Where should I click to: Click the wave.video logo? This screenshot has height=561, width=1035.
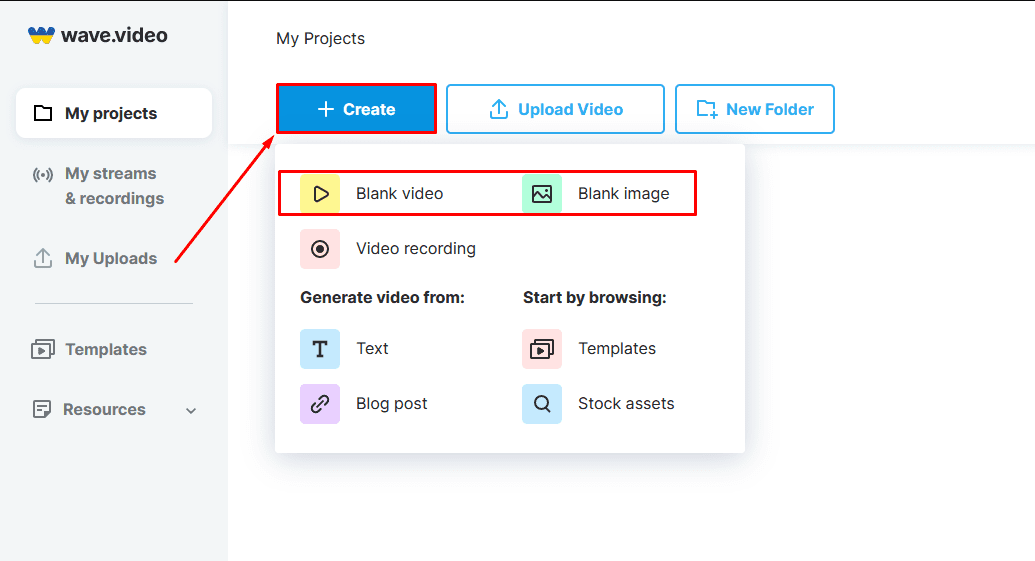coord(98,35)
